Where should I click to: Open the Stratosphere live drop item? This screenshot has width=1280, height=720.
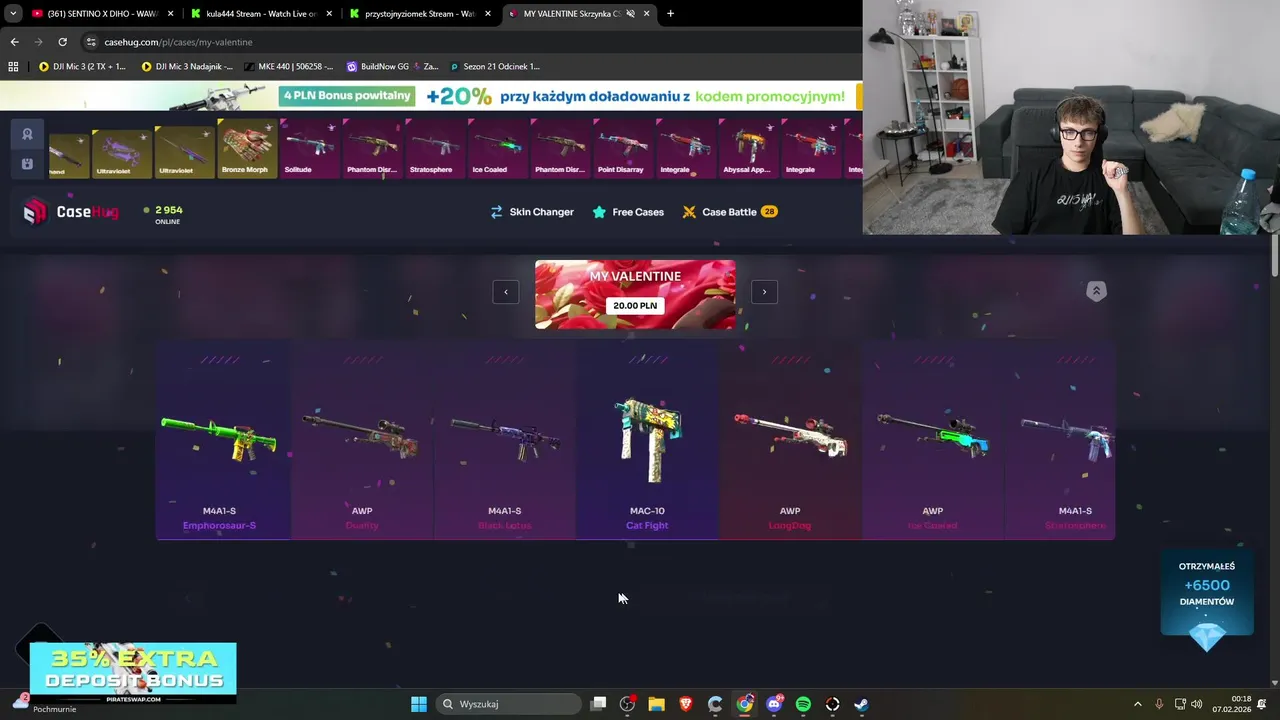click(x=433, y=148)
